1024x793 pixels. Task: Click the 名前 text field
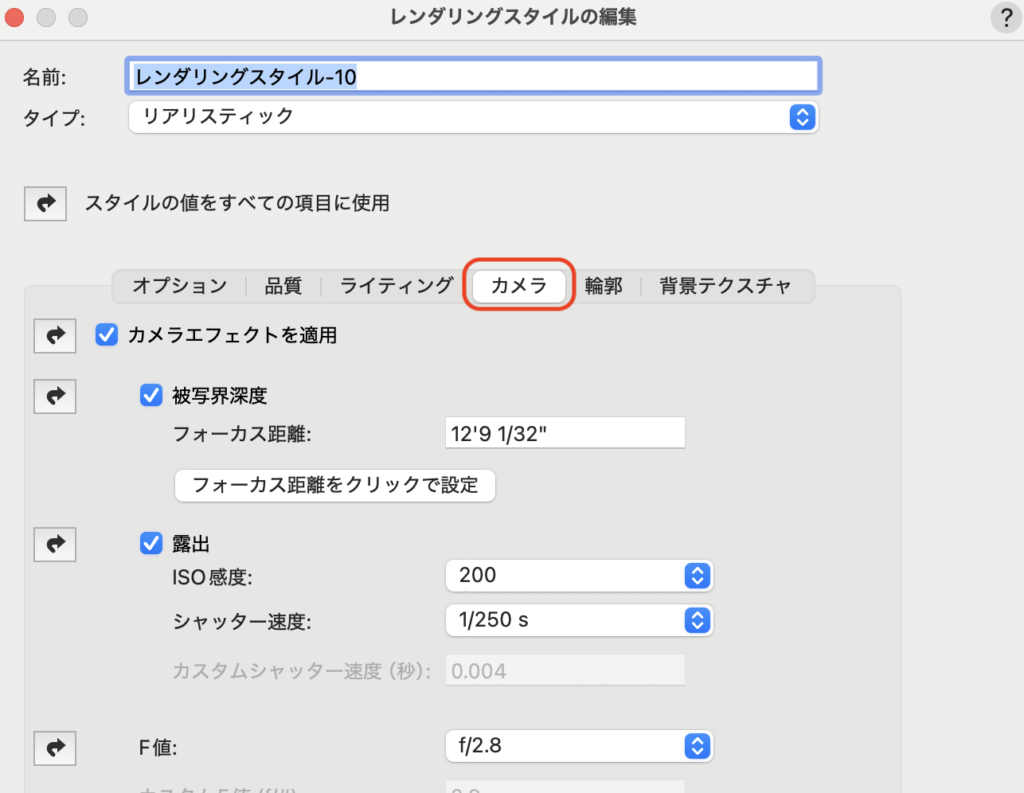coord(475,75)
